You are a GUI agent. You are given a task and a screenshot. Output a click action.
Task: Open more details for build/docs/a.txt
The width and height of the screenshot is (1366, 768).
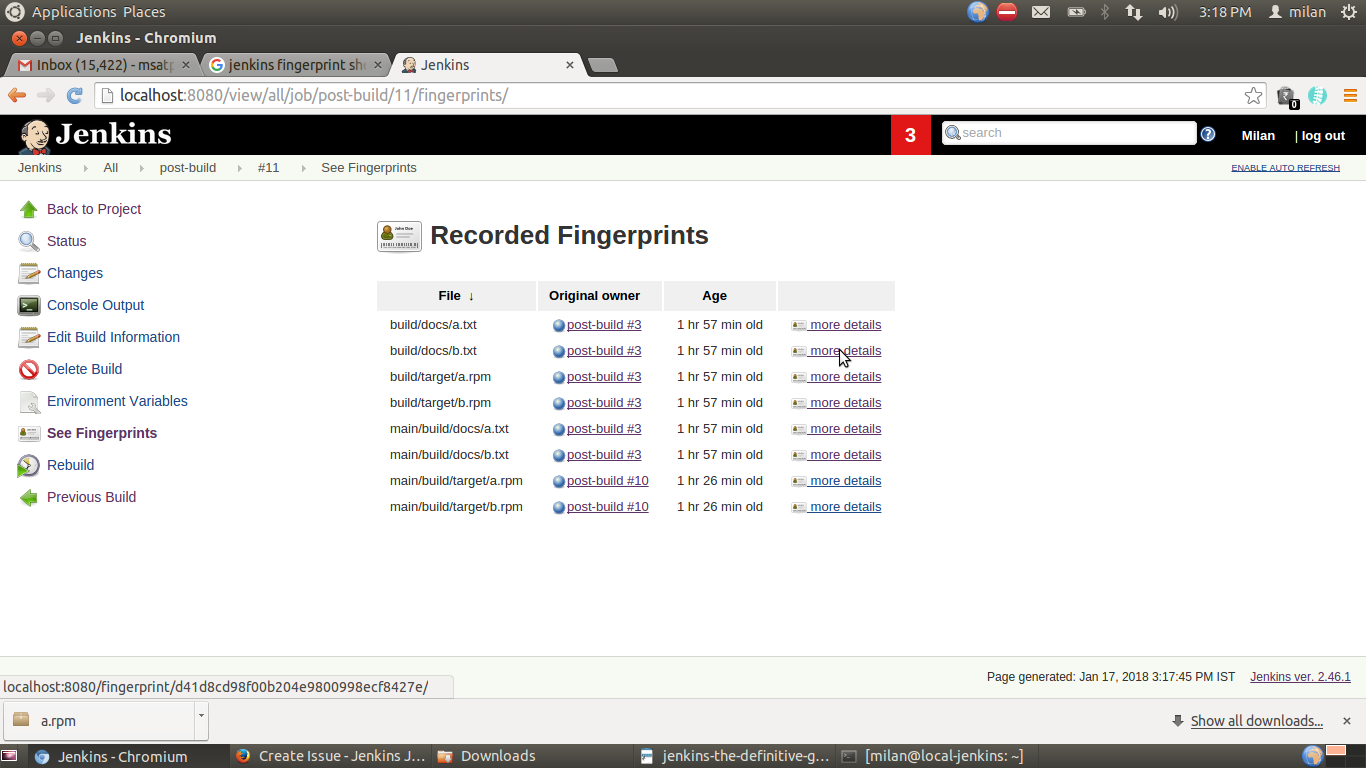(x=845, y=325)
